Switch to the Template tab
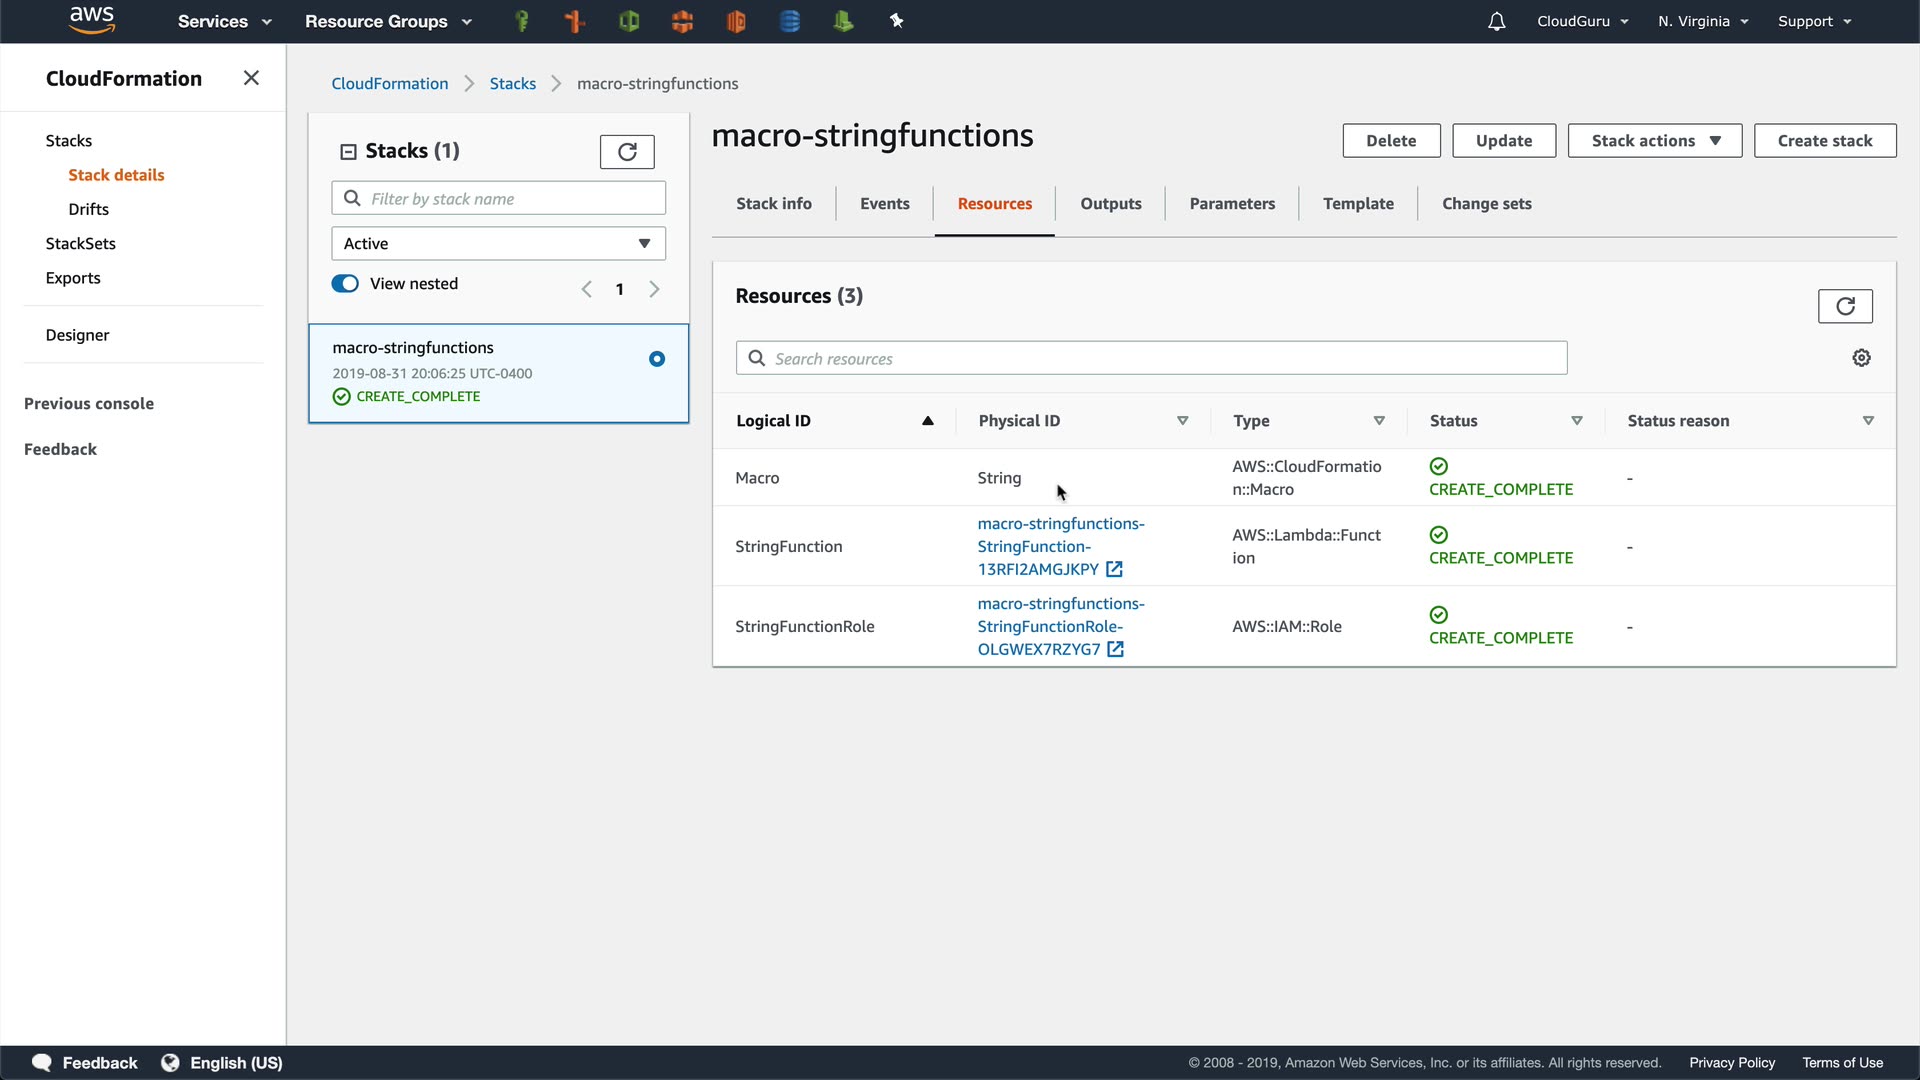The image size is (1920, 1080). tap(1357, 204)
